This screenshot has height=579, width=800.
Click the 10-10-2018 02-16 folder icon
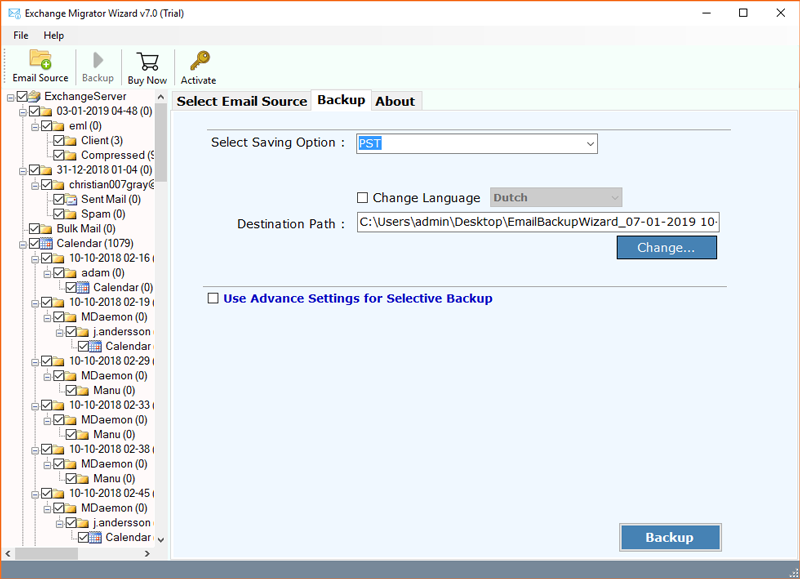click(59, 258)
